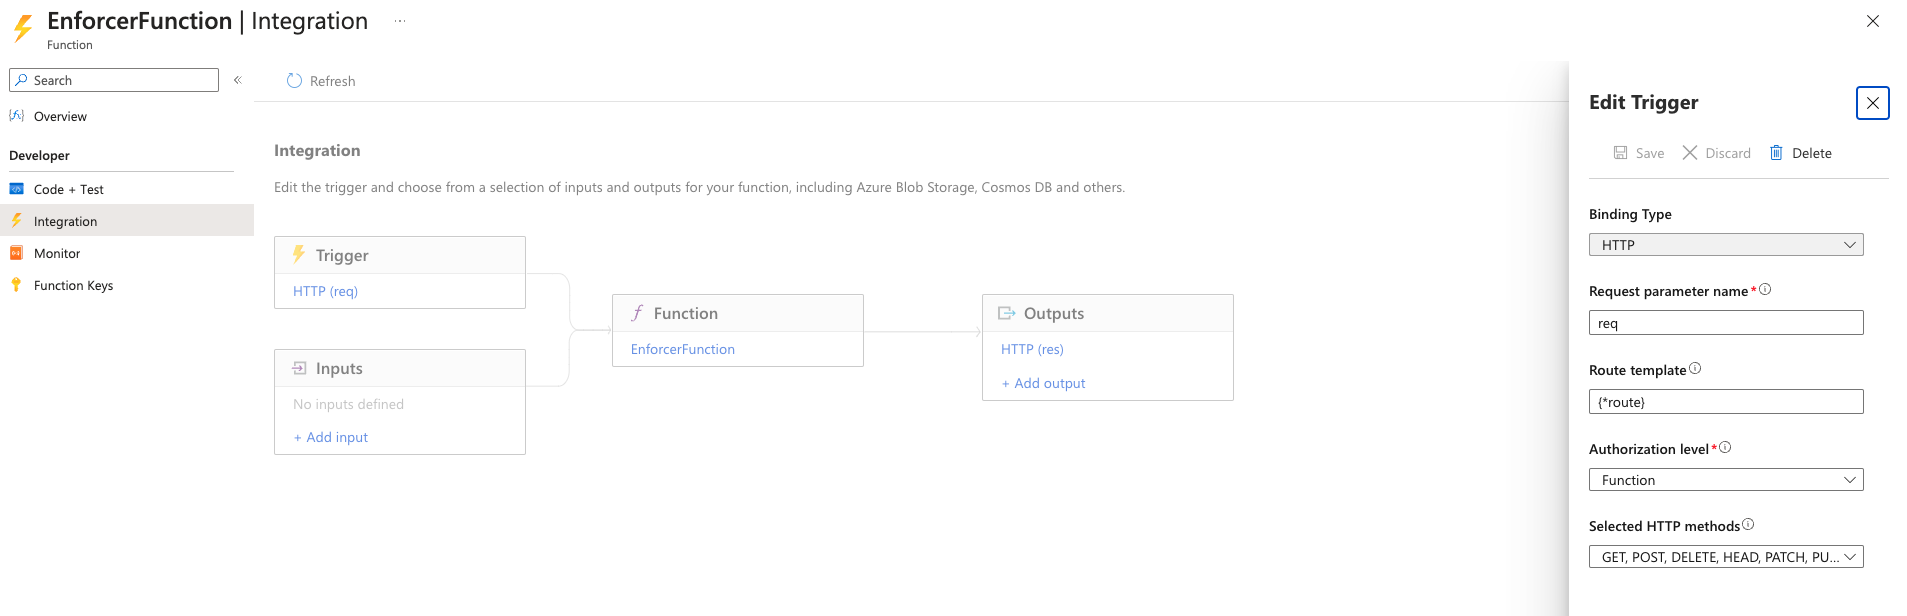Click info icon beside Route template
The width and height of the screenshot is (1907, 616).
tap(1695, 369)
